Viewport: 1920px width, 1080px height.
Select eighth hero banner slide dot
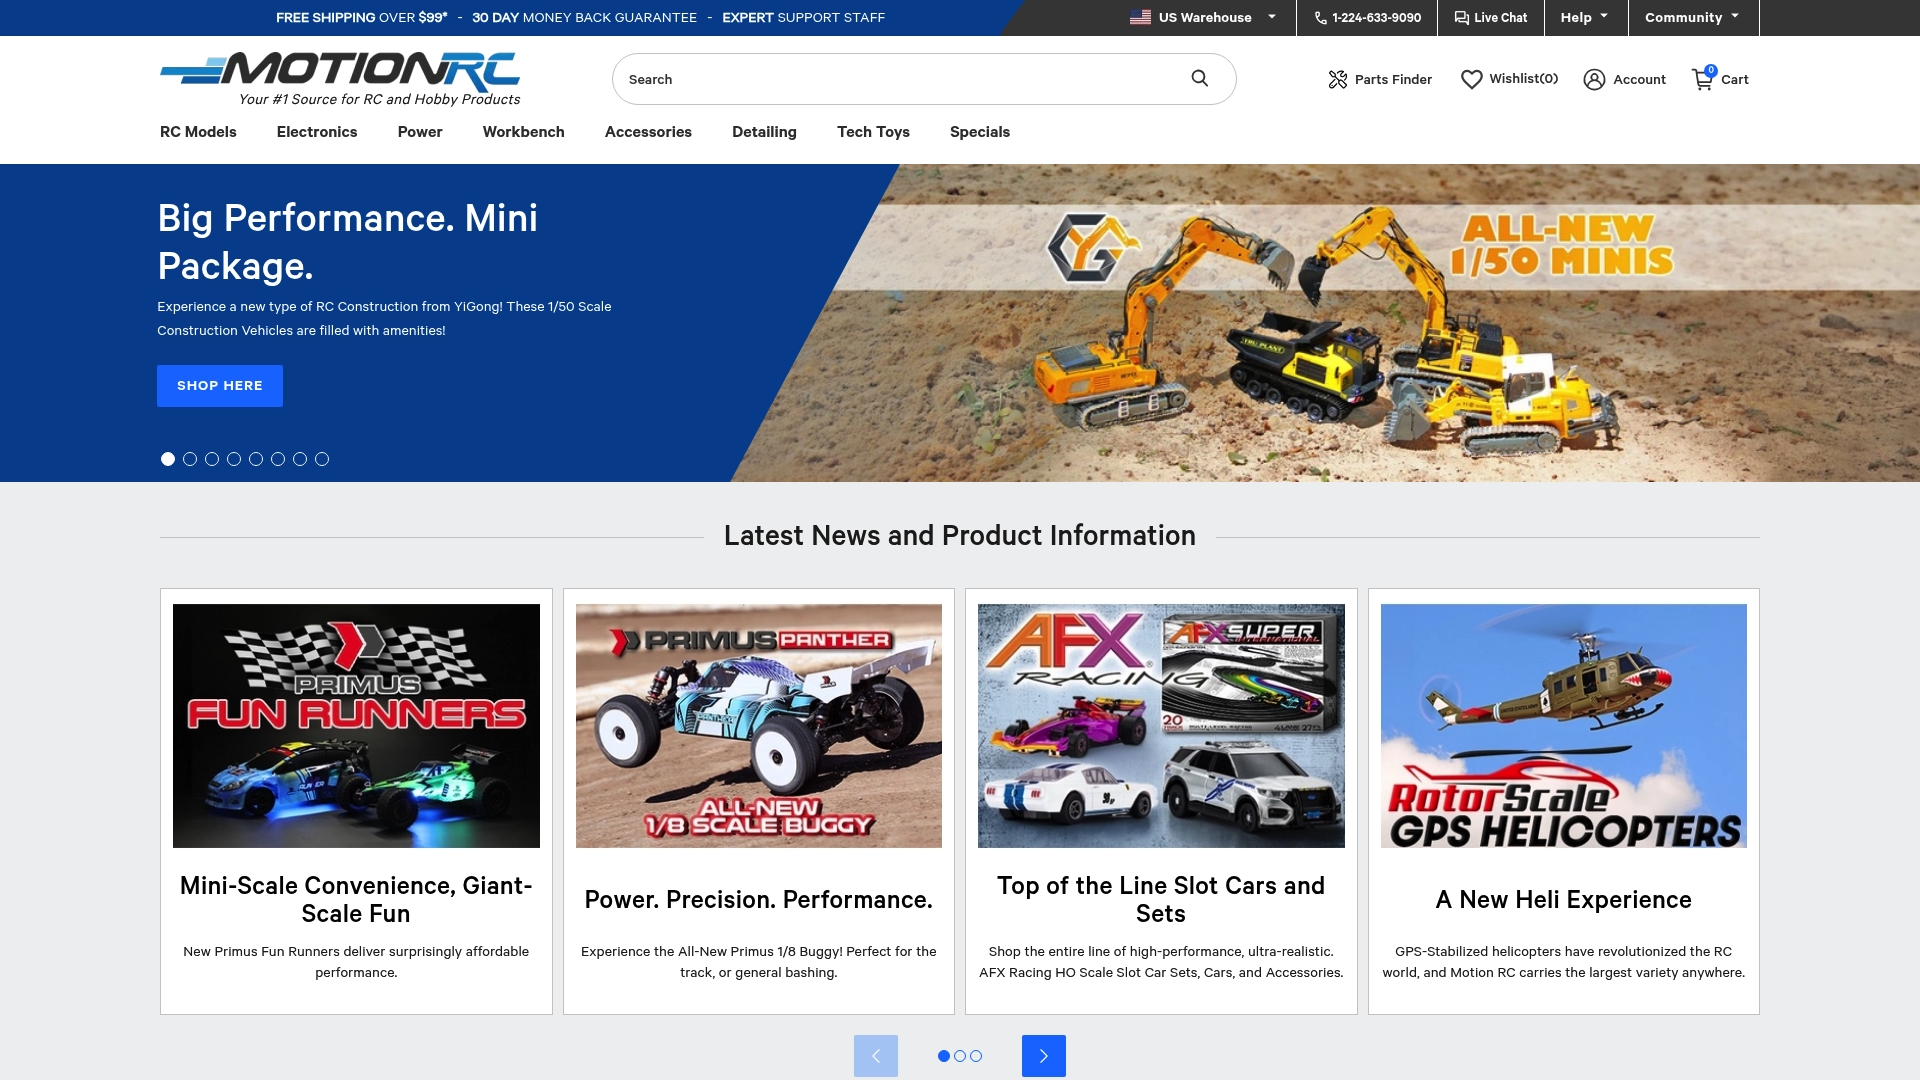point(322,459)
